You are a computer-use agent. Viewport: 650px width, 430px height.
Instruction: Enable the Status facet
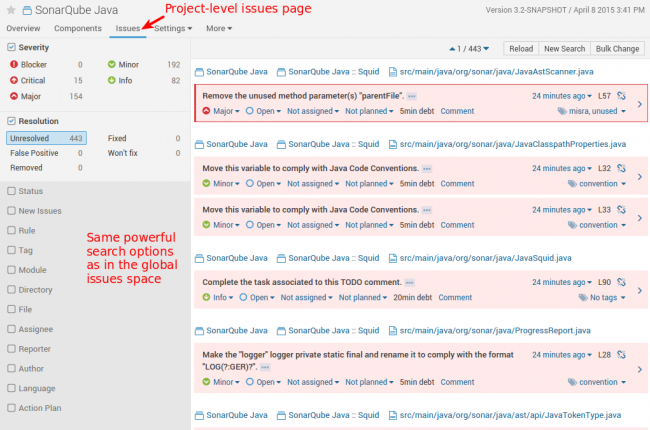[x=12, y=191]
